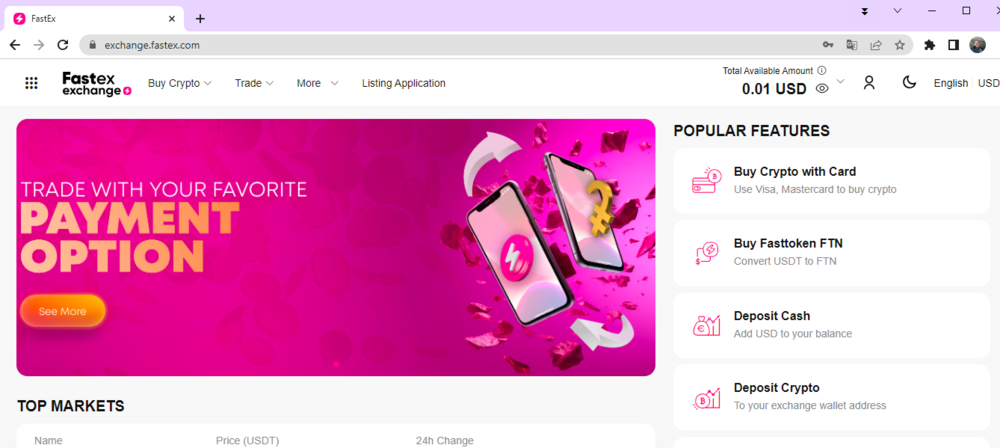Viewport: 1000px width, 448px height.
Task: Expand the Buy Crypto dropdown menu
Action: click(180, 83)
